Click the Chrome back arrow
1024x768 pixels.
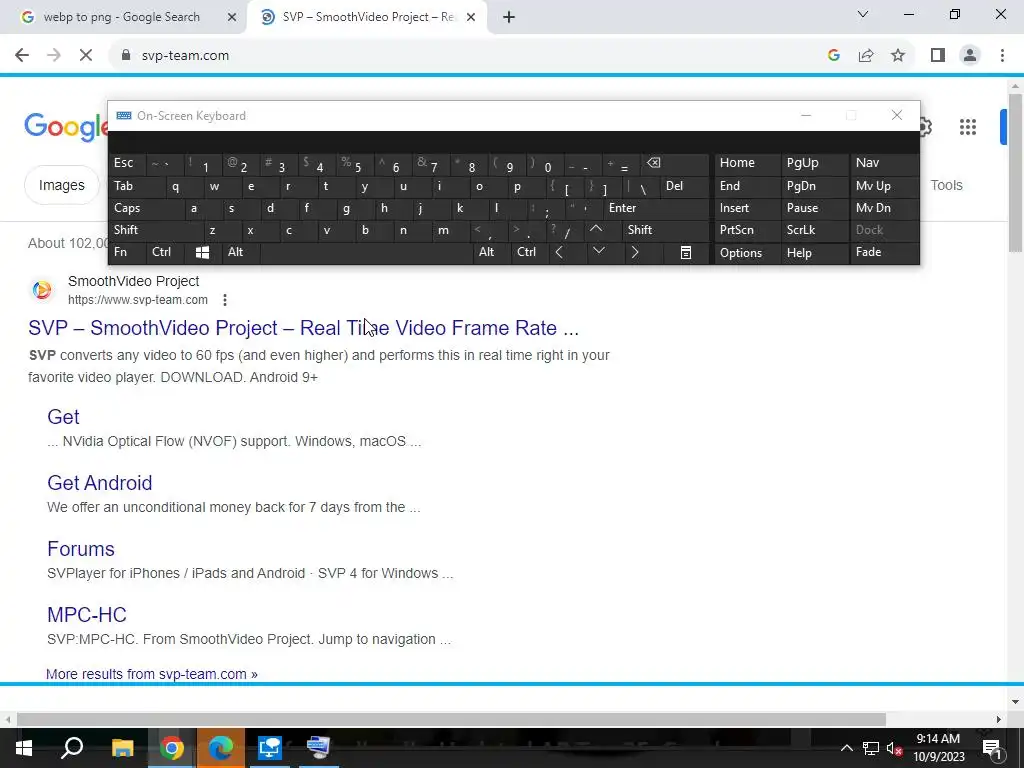22,56
